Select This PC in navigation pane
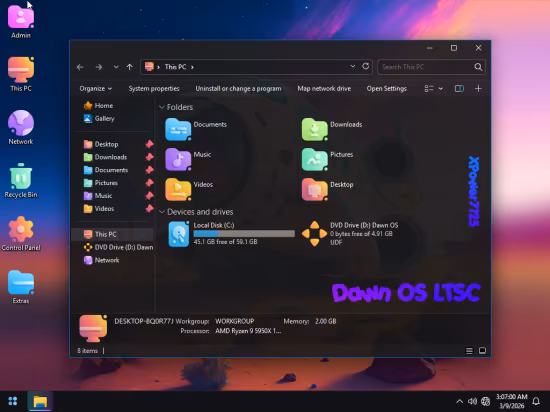The image size is (550, 412). 112,234
